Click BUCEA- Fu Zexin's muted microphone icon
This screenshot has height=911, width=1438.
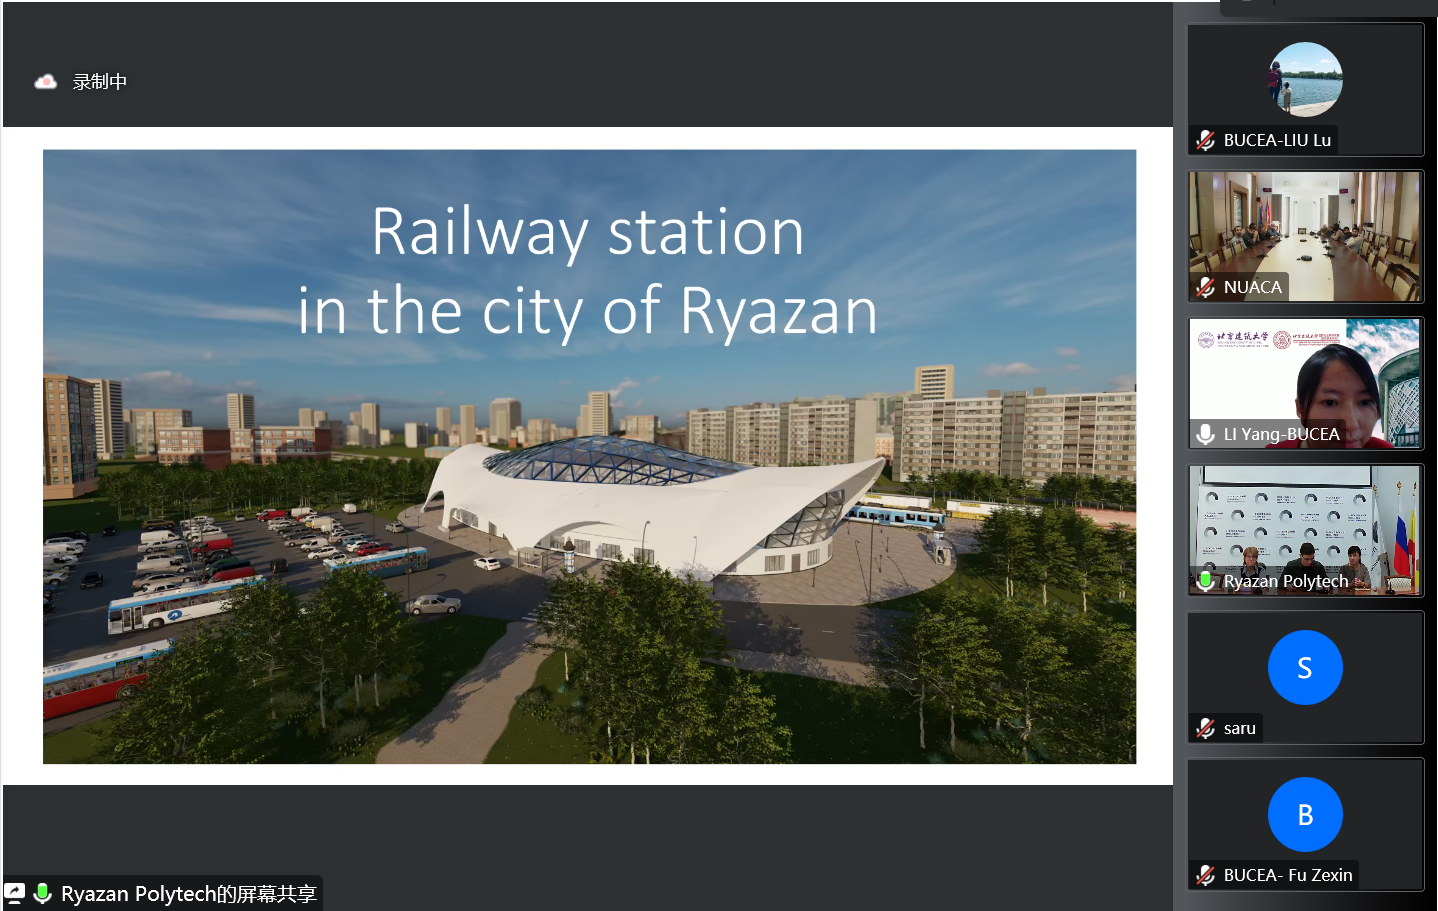click(x=1206, y=876)
